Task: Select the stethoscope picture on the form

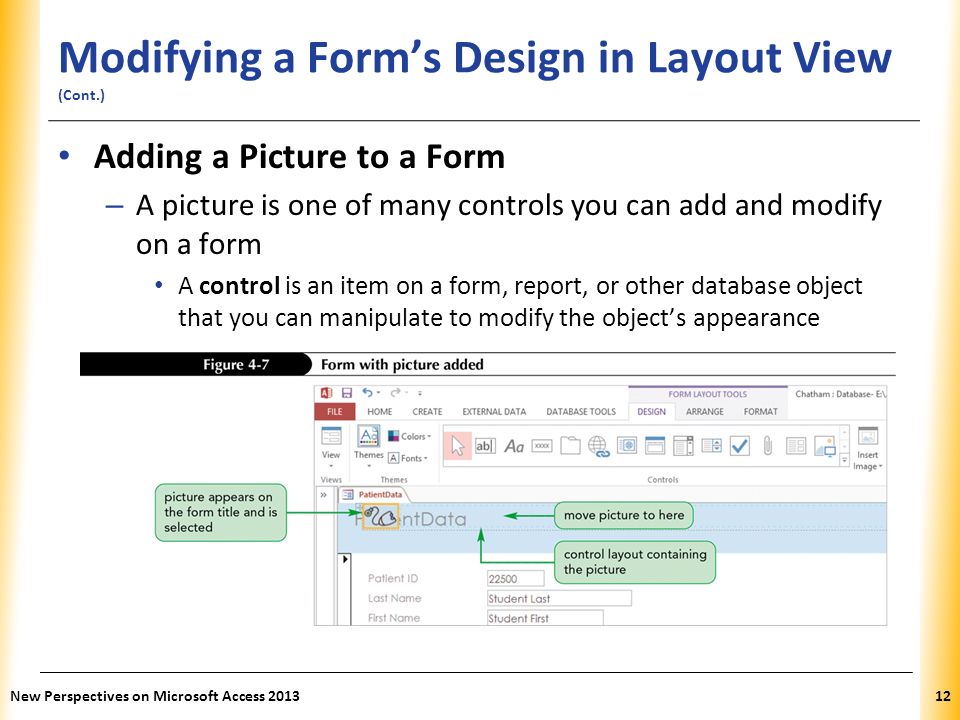Action: pos(381,517)
